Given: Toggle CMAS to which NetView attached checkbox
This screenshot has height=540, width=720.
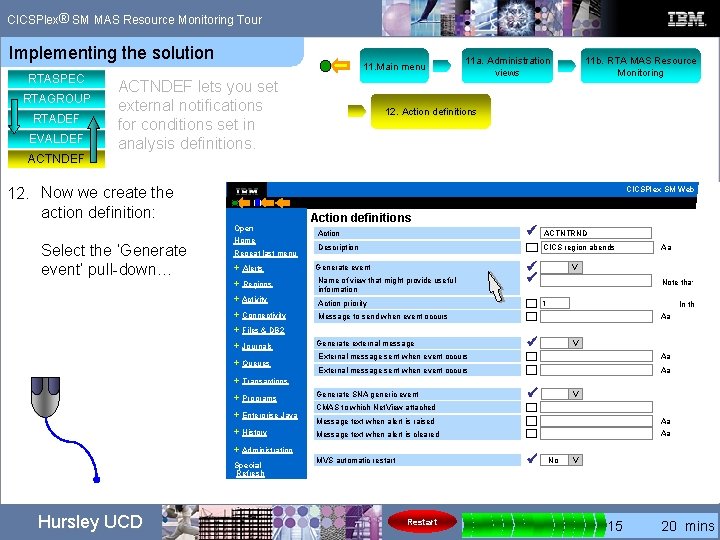Looking at the screenshot, I should pos(531,407).
